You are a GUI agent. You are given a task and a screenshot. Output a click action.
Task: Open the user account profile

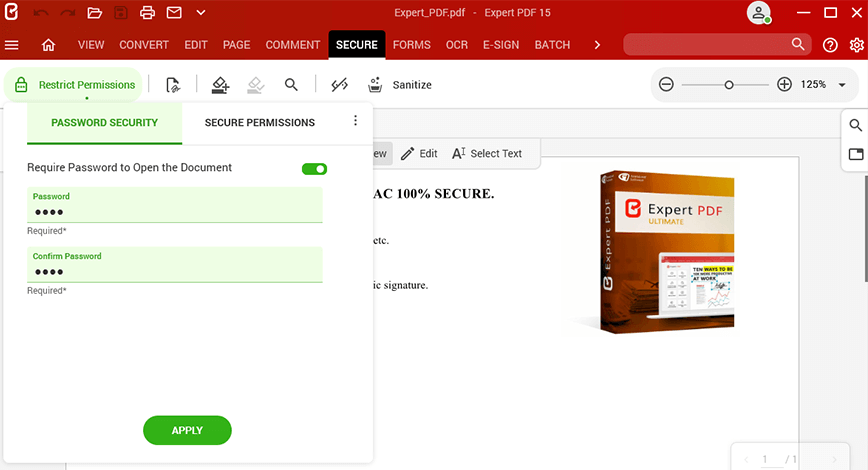[x=758, y=12]
